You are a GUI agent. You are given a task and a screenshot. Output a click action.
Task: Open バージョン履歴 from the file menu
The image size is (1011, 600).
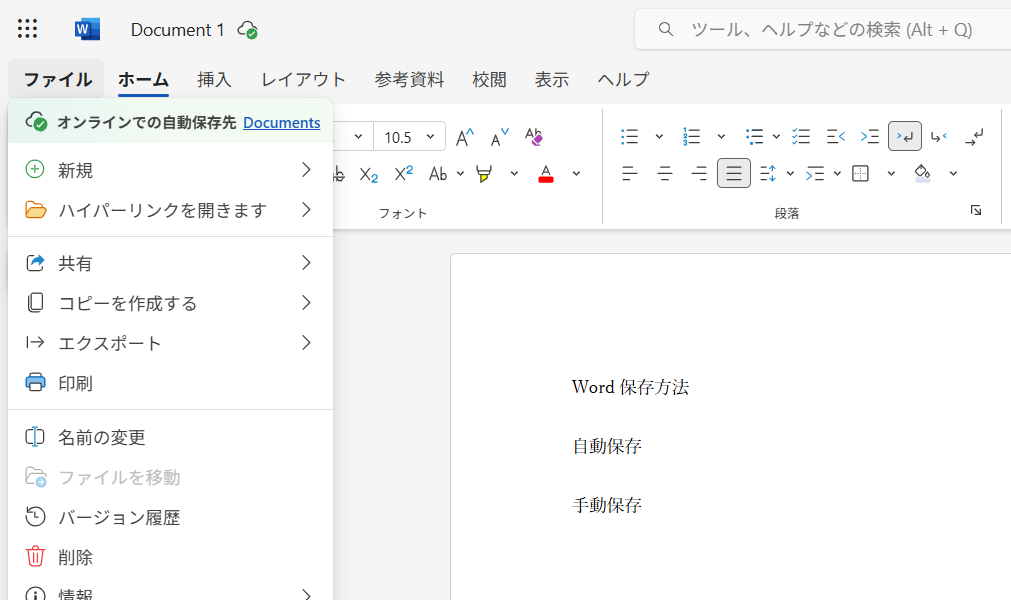(x=170, y=517)
